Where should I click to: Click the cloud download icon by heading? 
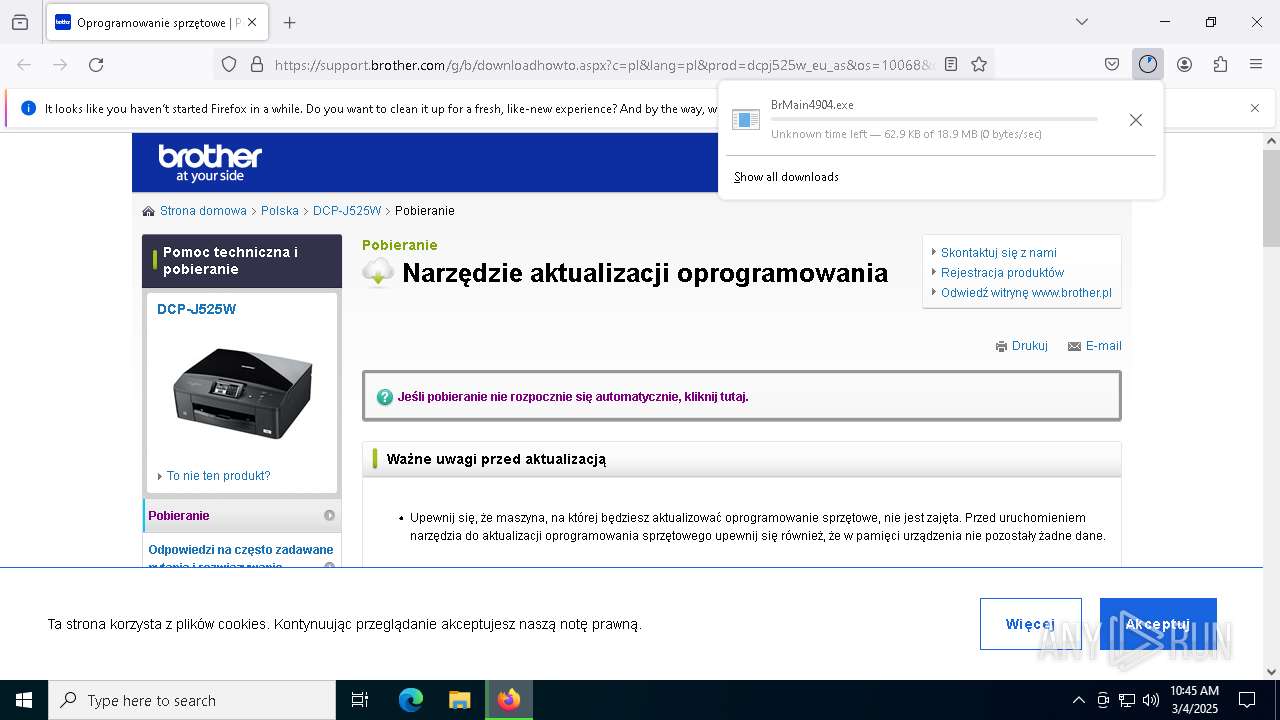pyautogui.click(x=378, y=272)
